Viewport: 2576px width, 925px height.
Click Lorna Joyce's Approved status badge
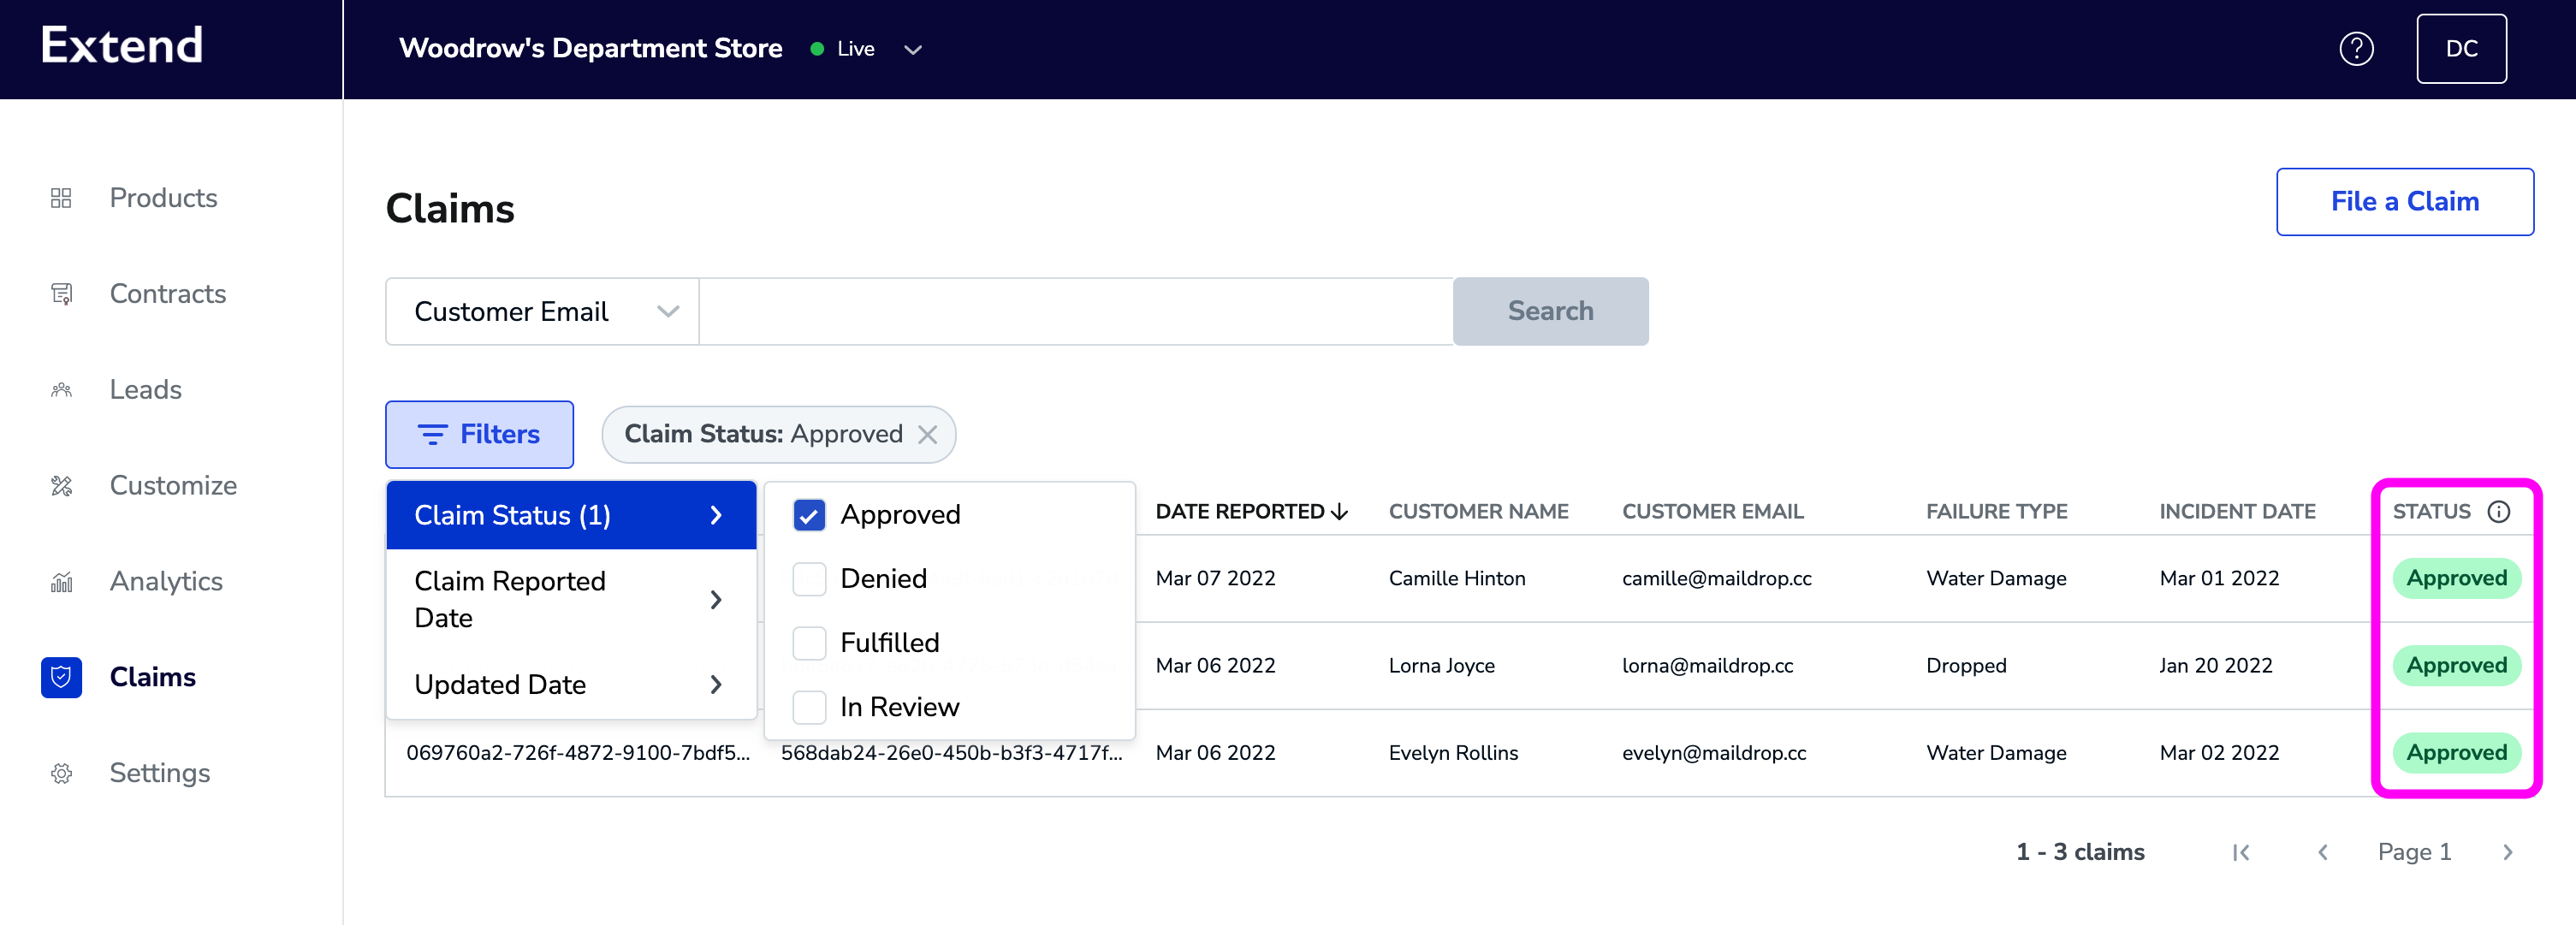2456,665
